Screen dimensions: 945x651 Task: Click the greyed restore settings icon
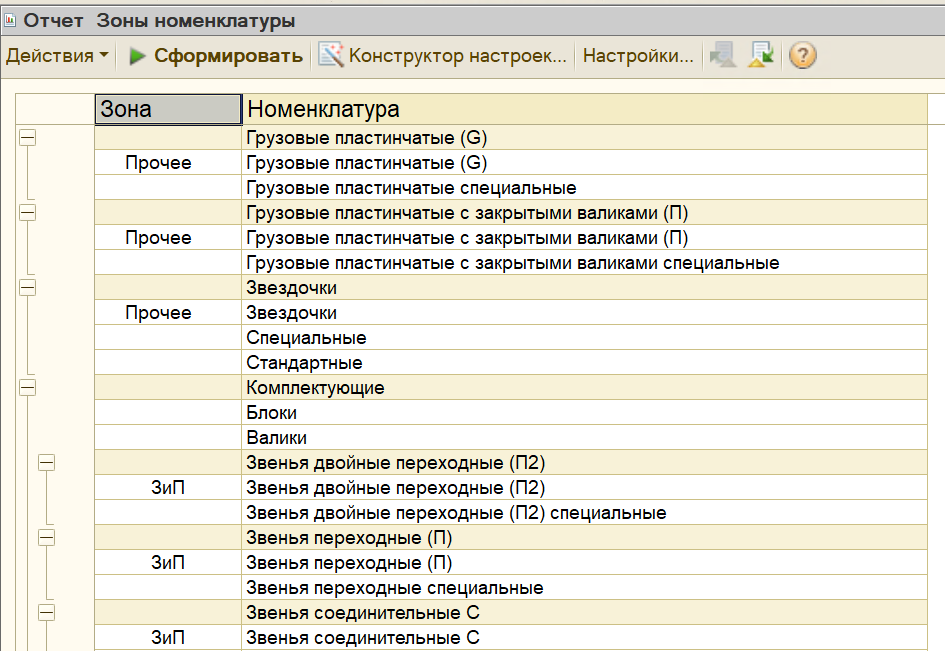click(723, 55)
